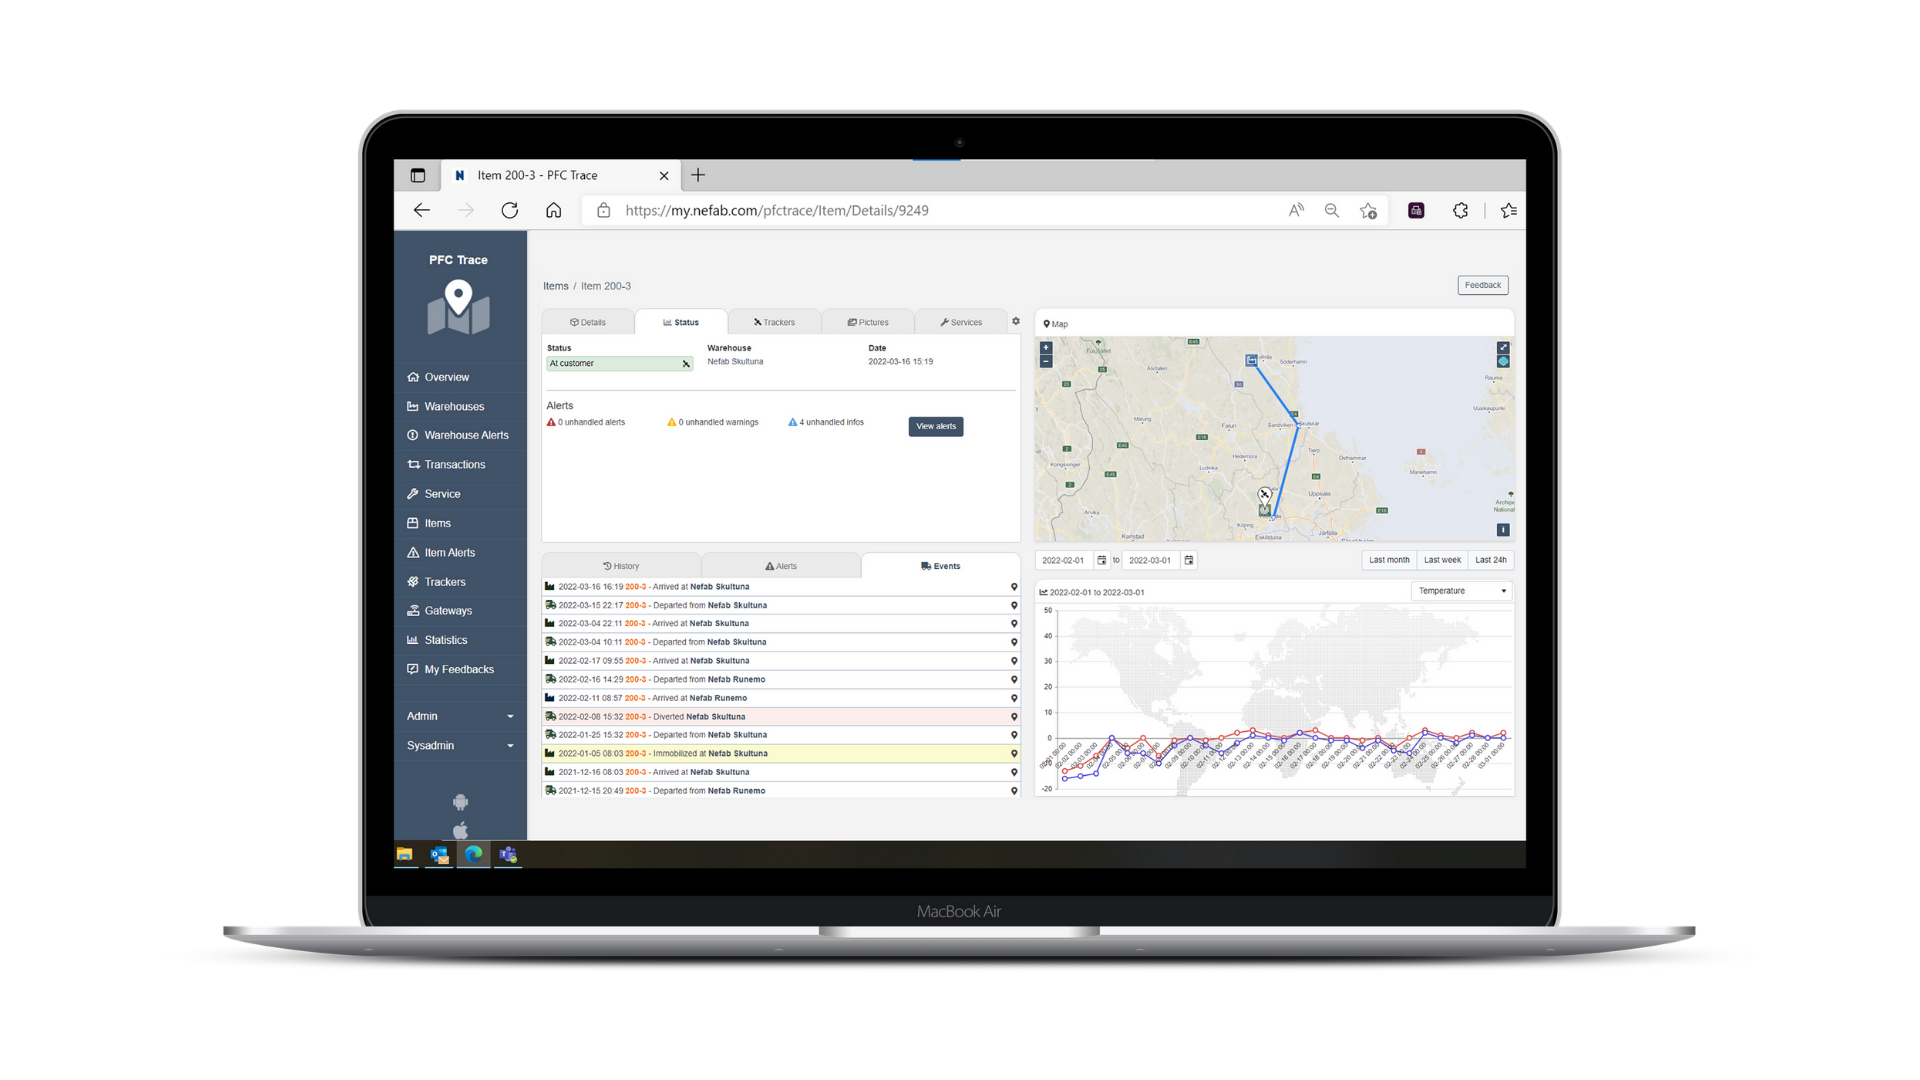Expand the Admin menu
Image resolution: width=1920 pixels, height=1080 pixels.
tap(460, 716)
